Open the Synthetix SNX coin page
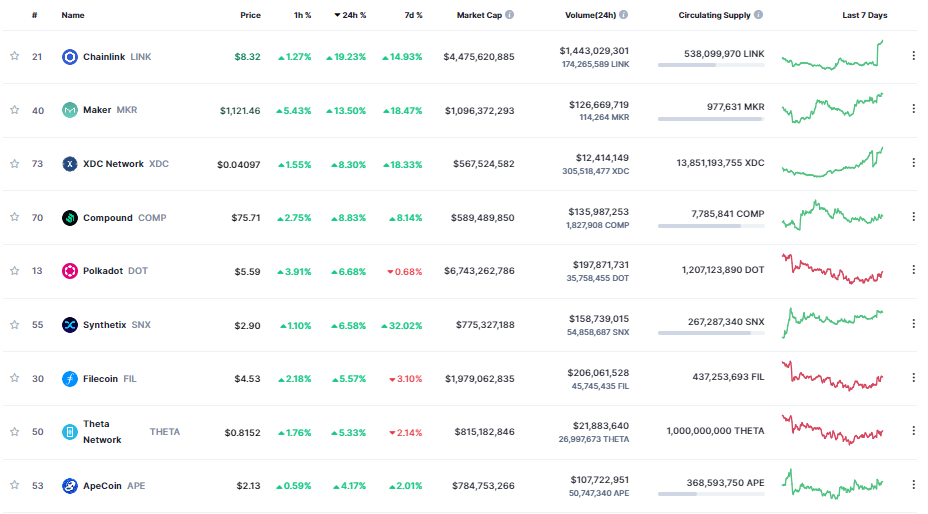 (117, 325)
